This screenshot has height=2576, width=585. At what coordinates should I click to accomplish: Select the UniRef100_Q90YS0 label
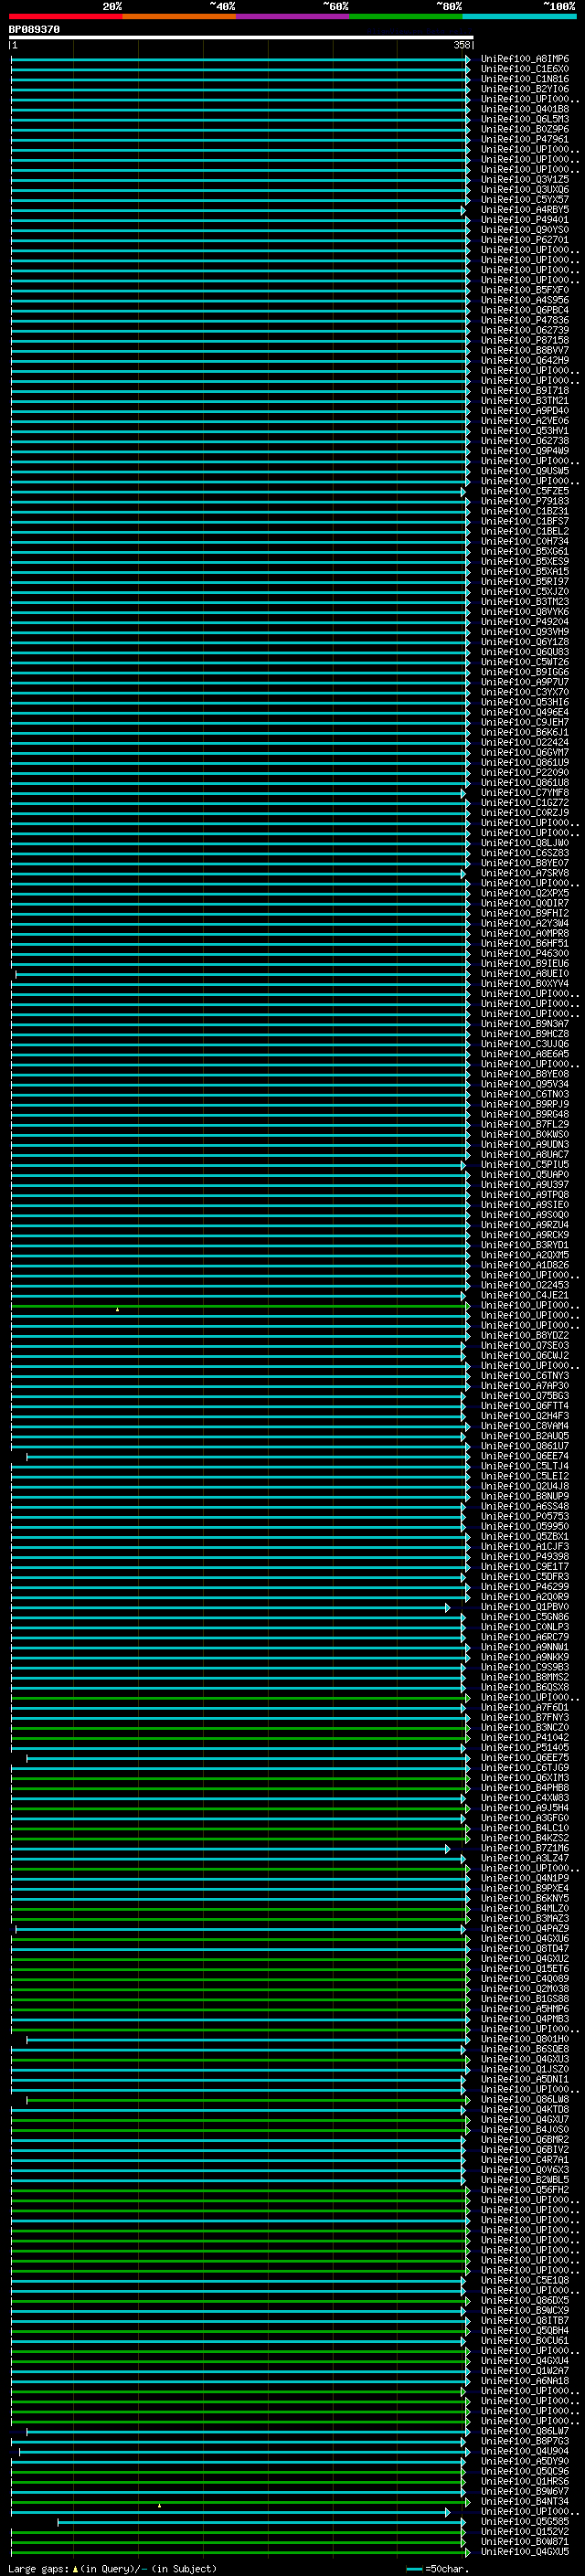tap(524, 230)
